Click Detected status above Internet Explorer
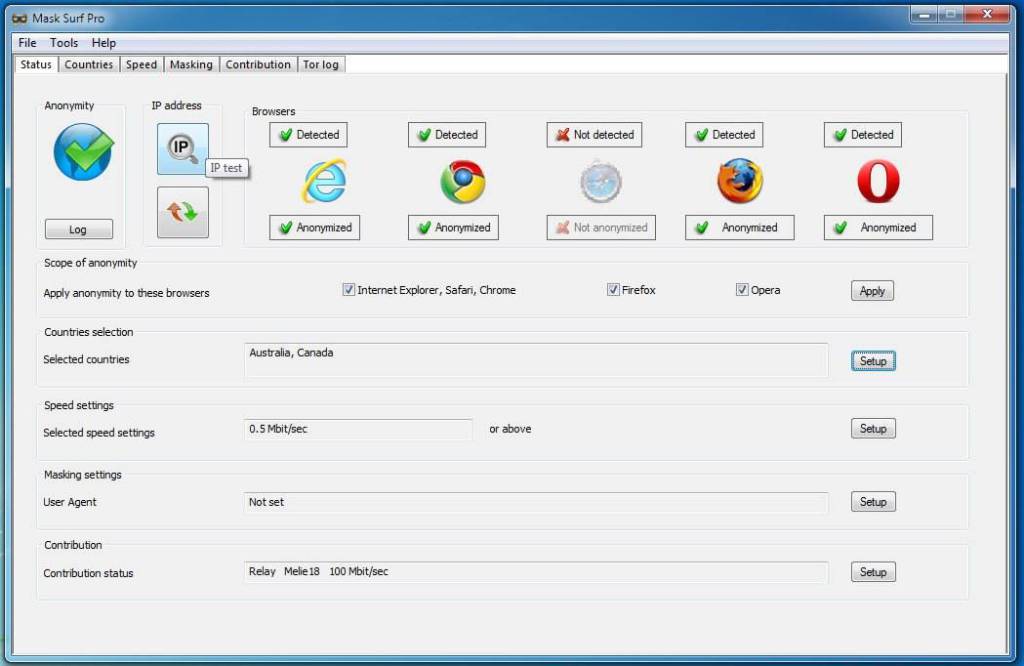This screenshot has width=1024, height=666. [x=308, y=135]
